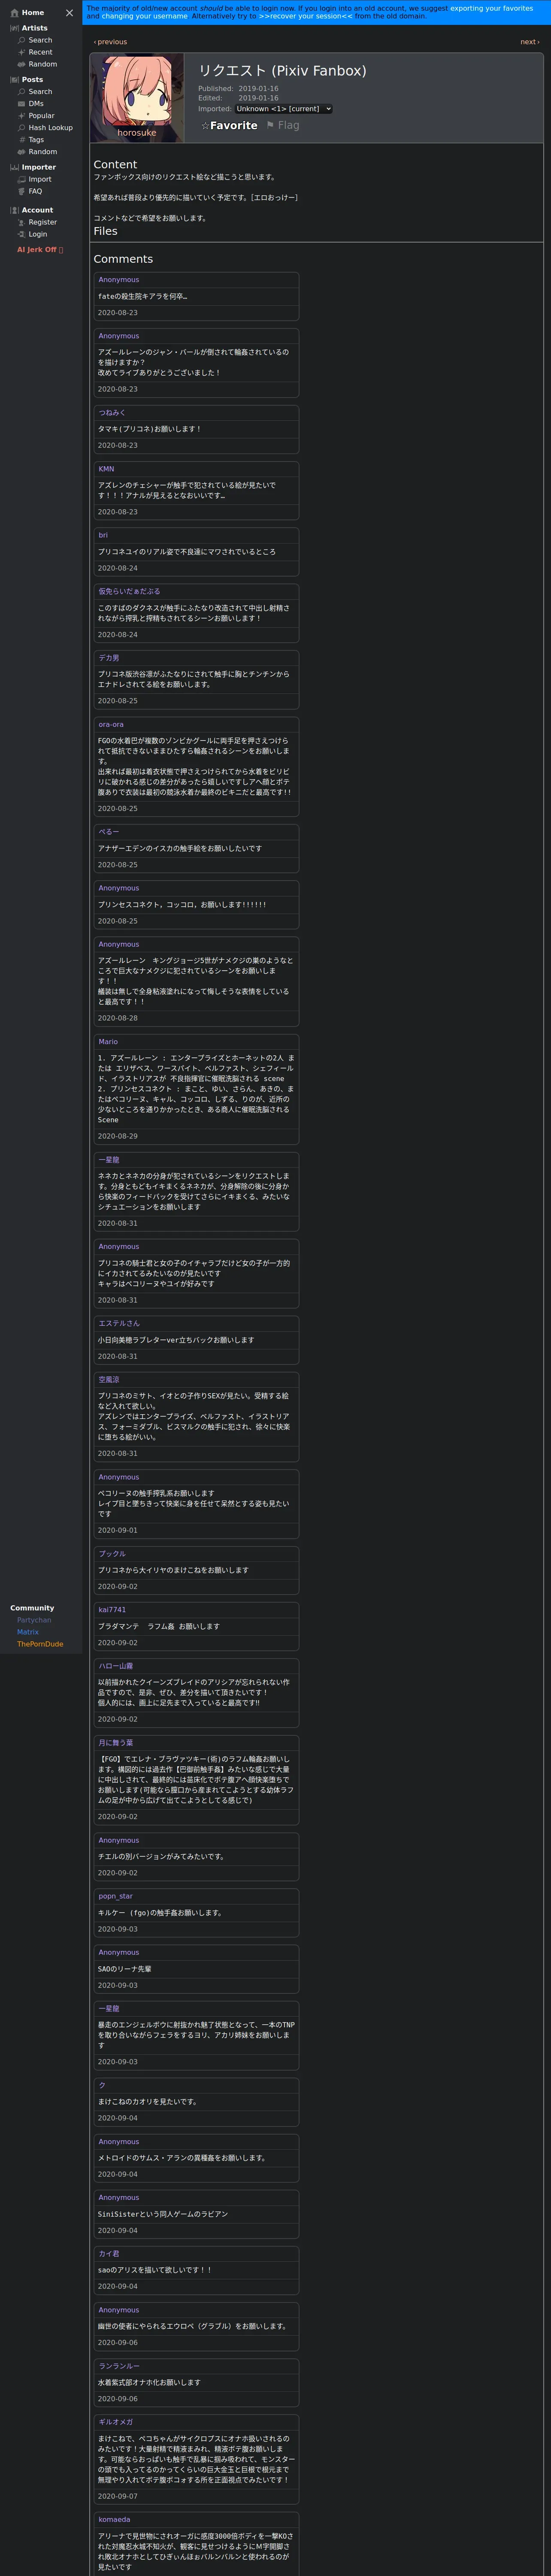This screenshot has height=2576, width=551.
Task: Click the Posts section header
Action: pos(32,80)
